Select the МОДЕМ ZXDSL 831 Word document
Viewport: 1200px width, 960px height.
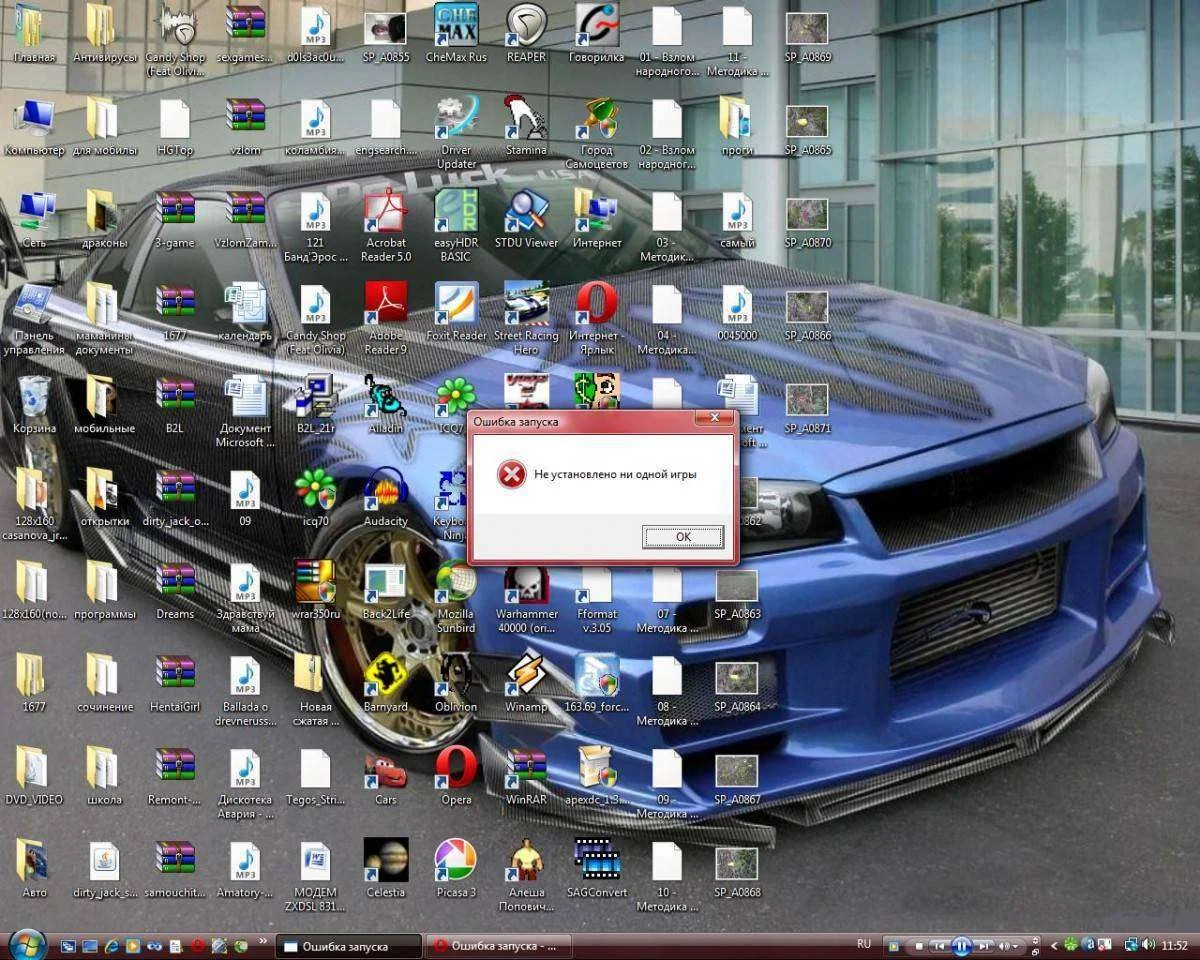pyautogui.click(x=315, y=876)
